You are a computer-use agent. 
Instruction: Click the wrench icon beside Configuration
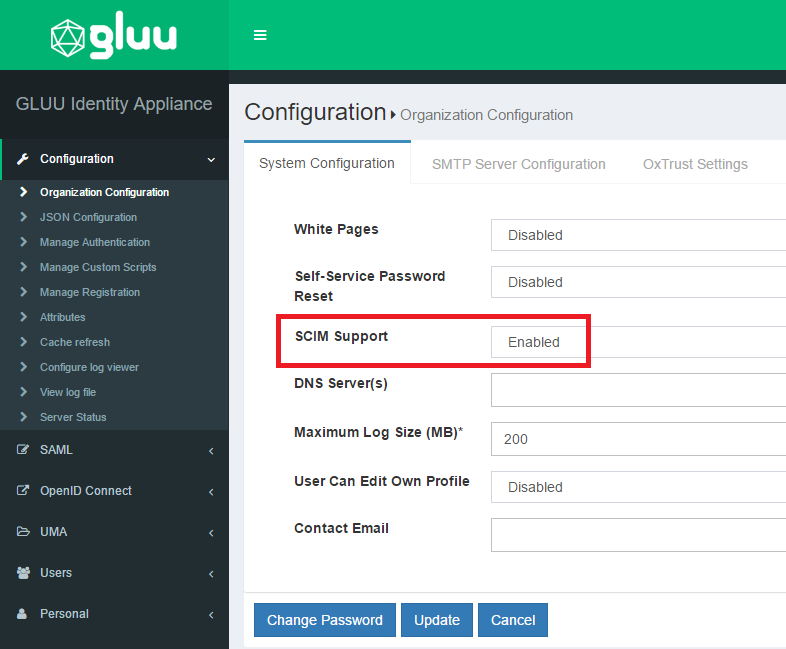[23, 159]
